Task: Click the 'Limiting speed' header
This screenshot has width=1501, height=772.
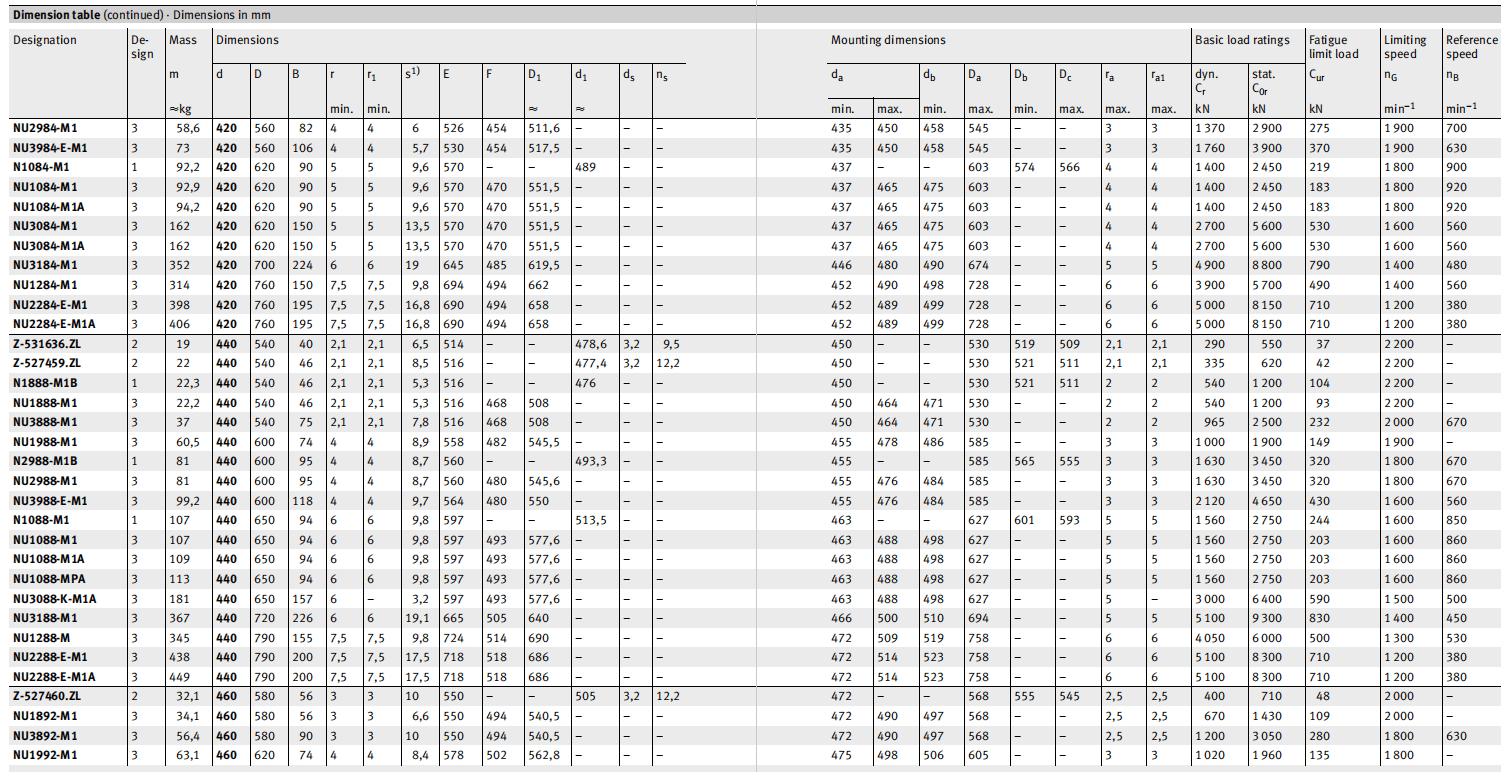Action: click(1406, 47)
